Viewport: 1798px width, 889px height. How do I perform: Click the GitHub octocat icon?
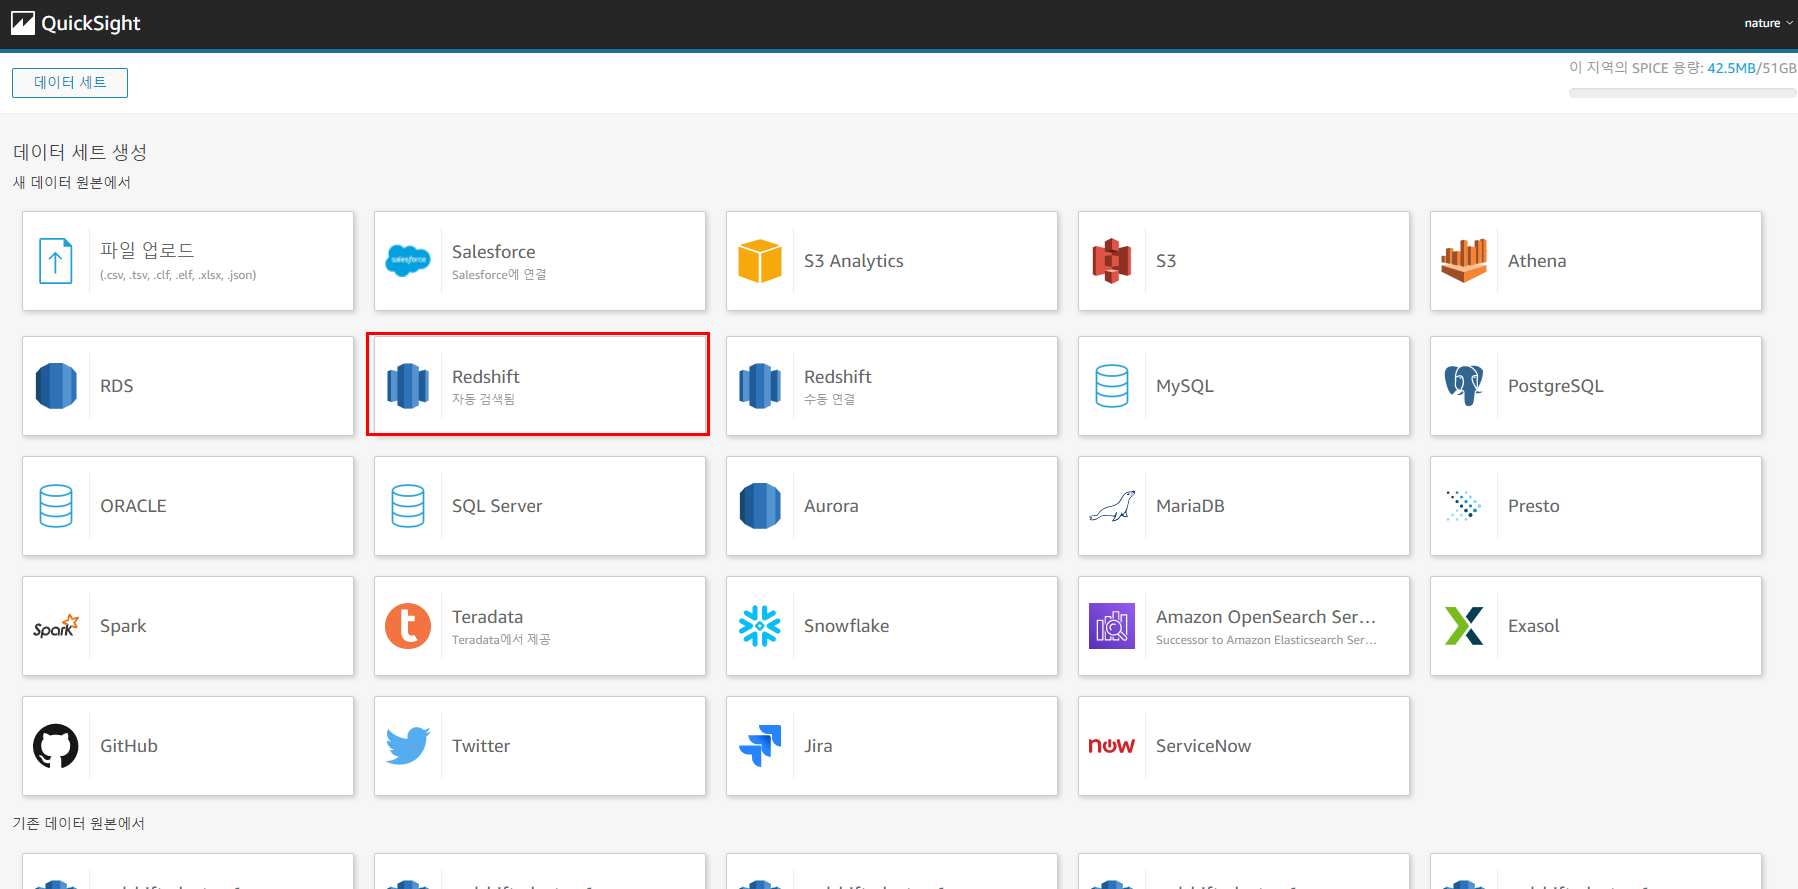[x=56, y=746]
